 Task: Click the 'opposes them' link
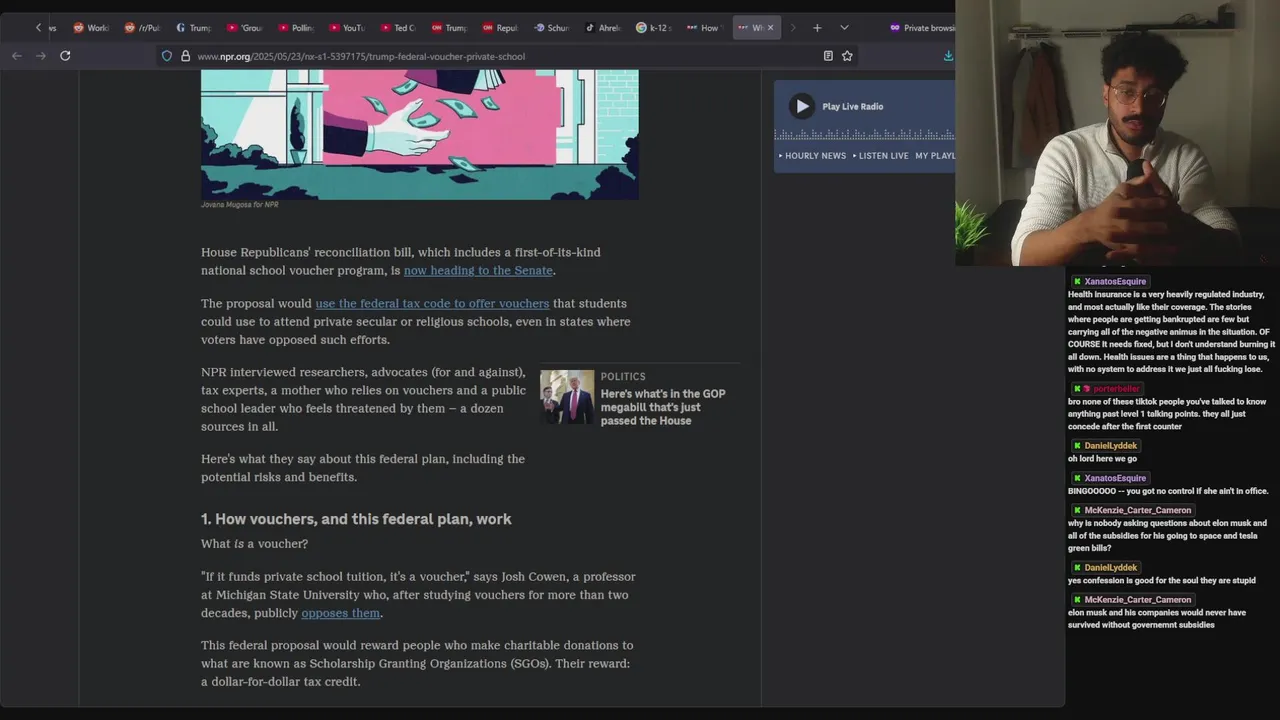[x=340, y=613]
